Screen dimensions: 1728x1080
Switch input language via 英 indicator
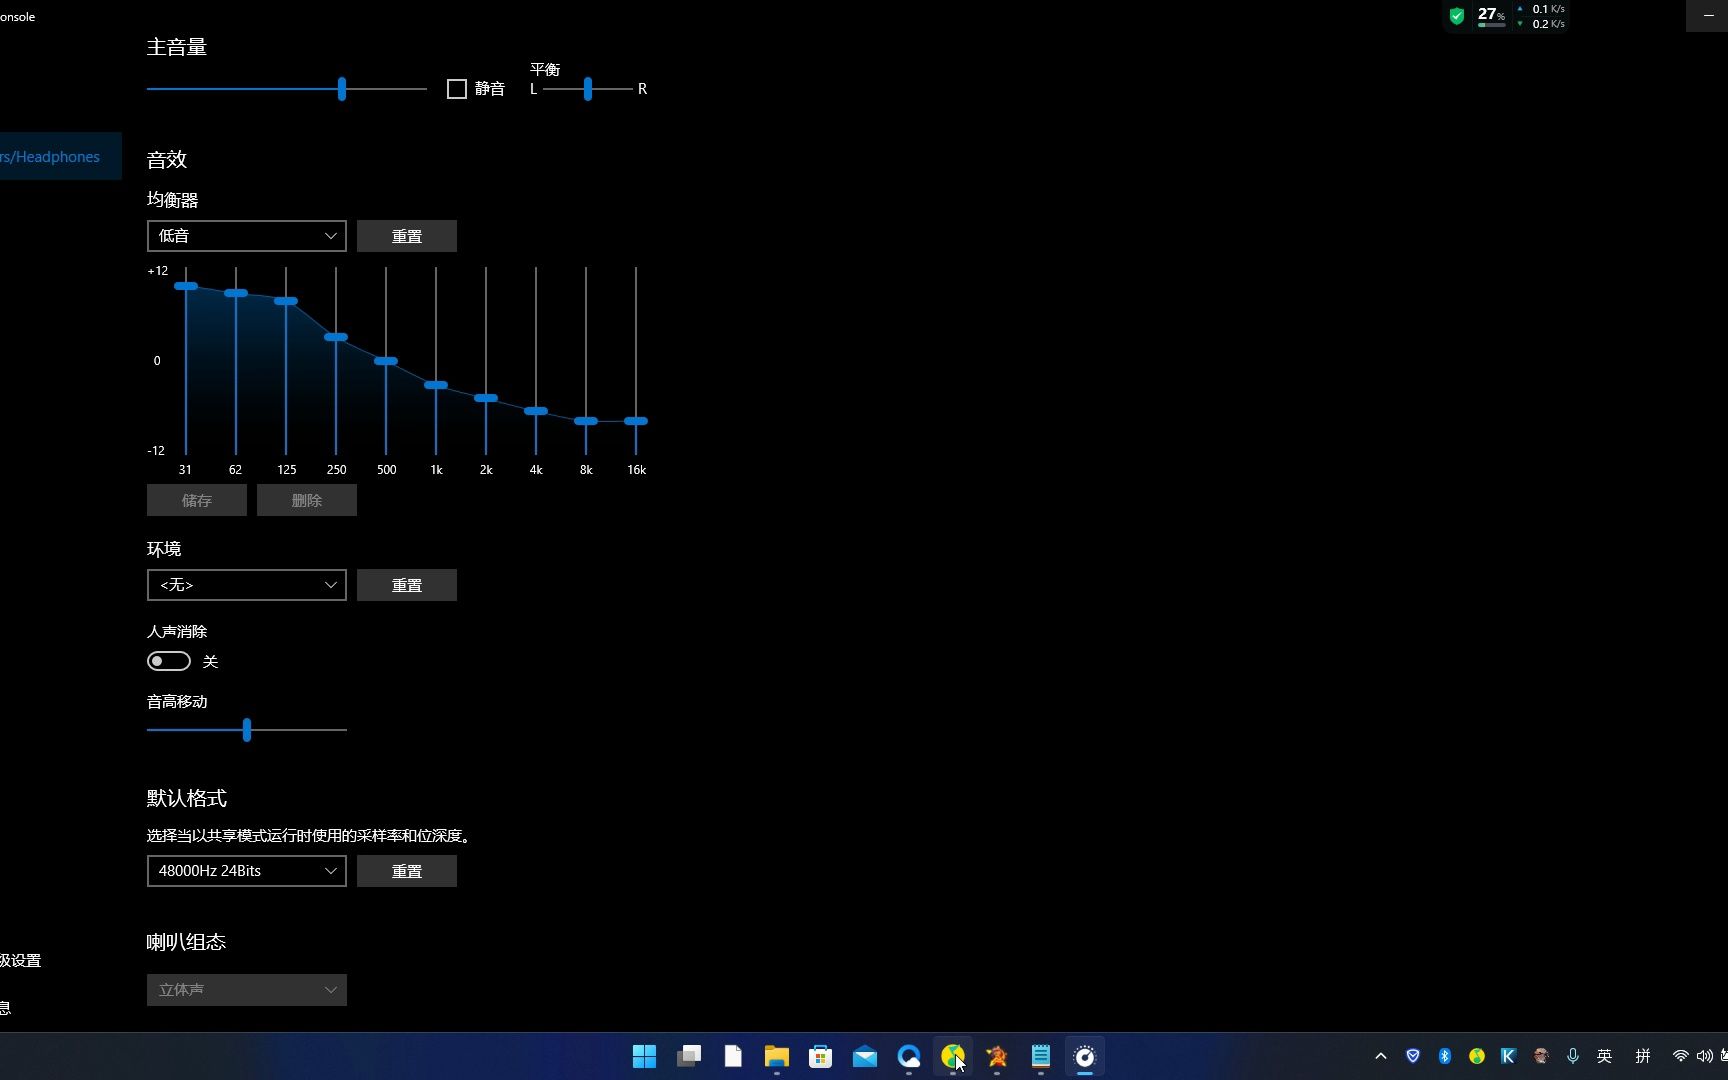1605,1056
